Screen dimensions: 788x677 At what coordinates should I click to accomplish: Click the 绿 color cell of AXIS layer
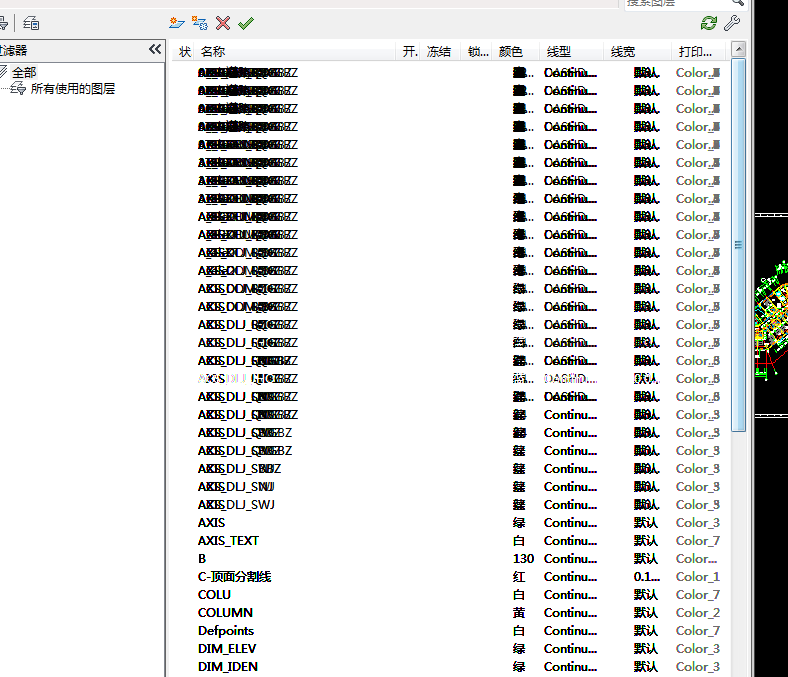[x=519, y=523]
